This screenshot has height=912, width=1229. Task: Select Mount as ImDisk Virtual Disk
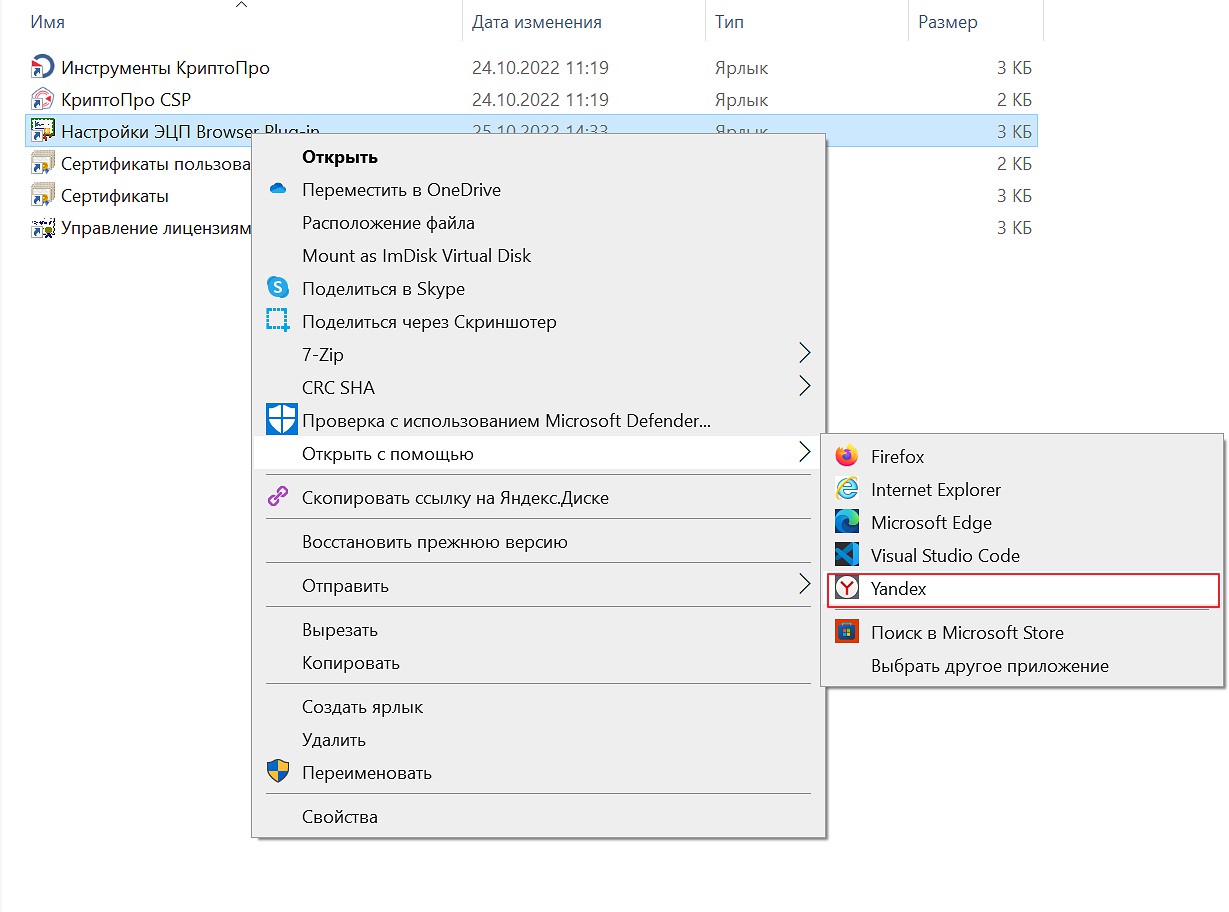tap(538, 256)
